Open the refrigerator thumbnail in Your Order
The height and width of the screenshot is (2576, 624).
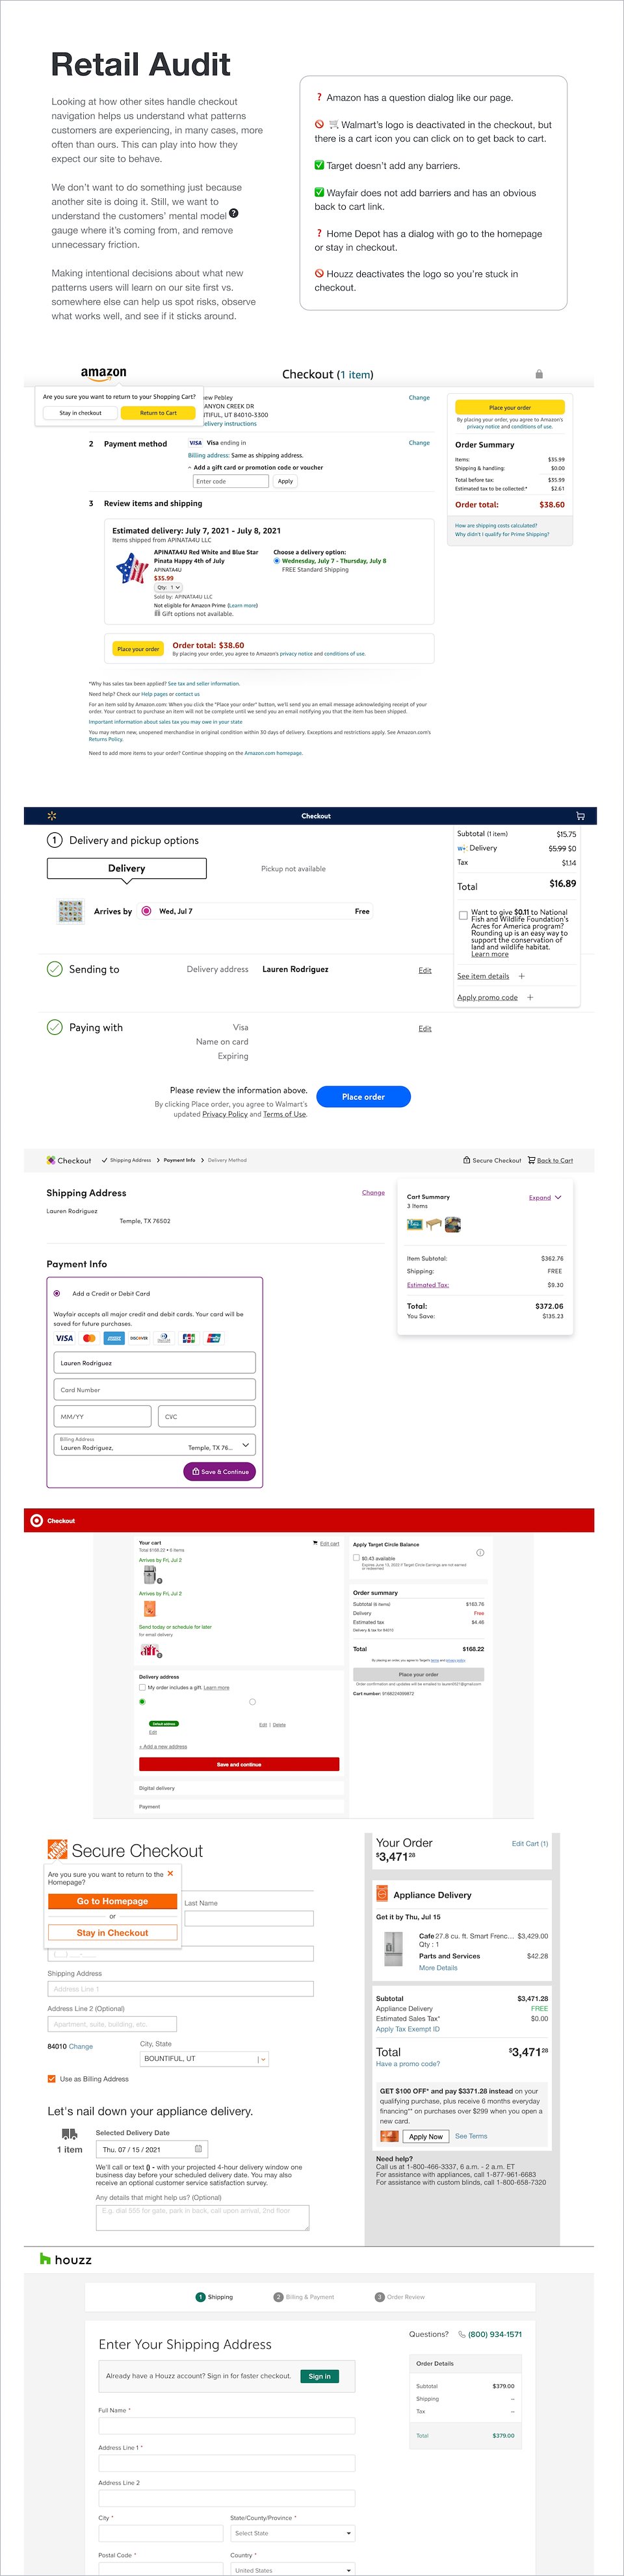393,1949
